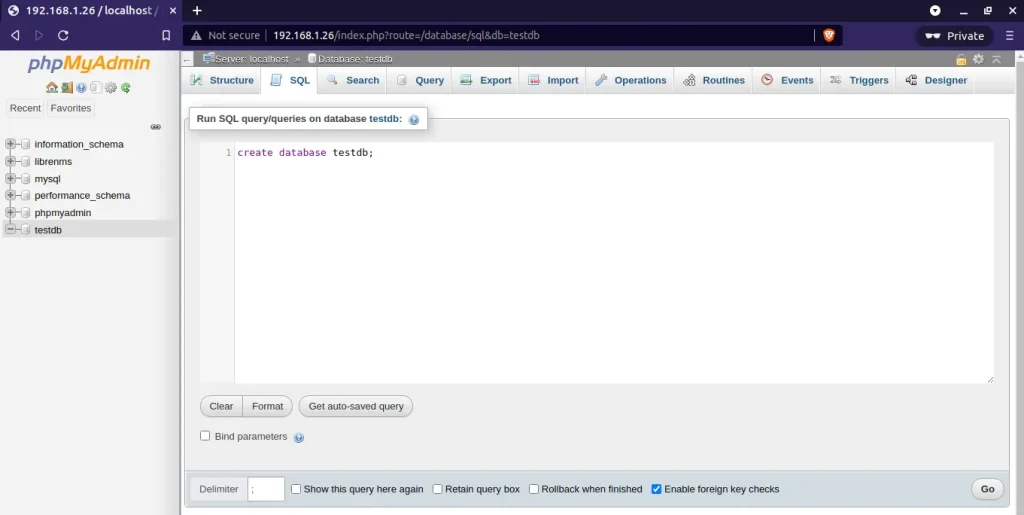The height and width of the screenshot is (515, 1024).
Task: Click the Favorites button in sidebar
Action: (71, 108)
